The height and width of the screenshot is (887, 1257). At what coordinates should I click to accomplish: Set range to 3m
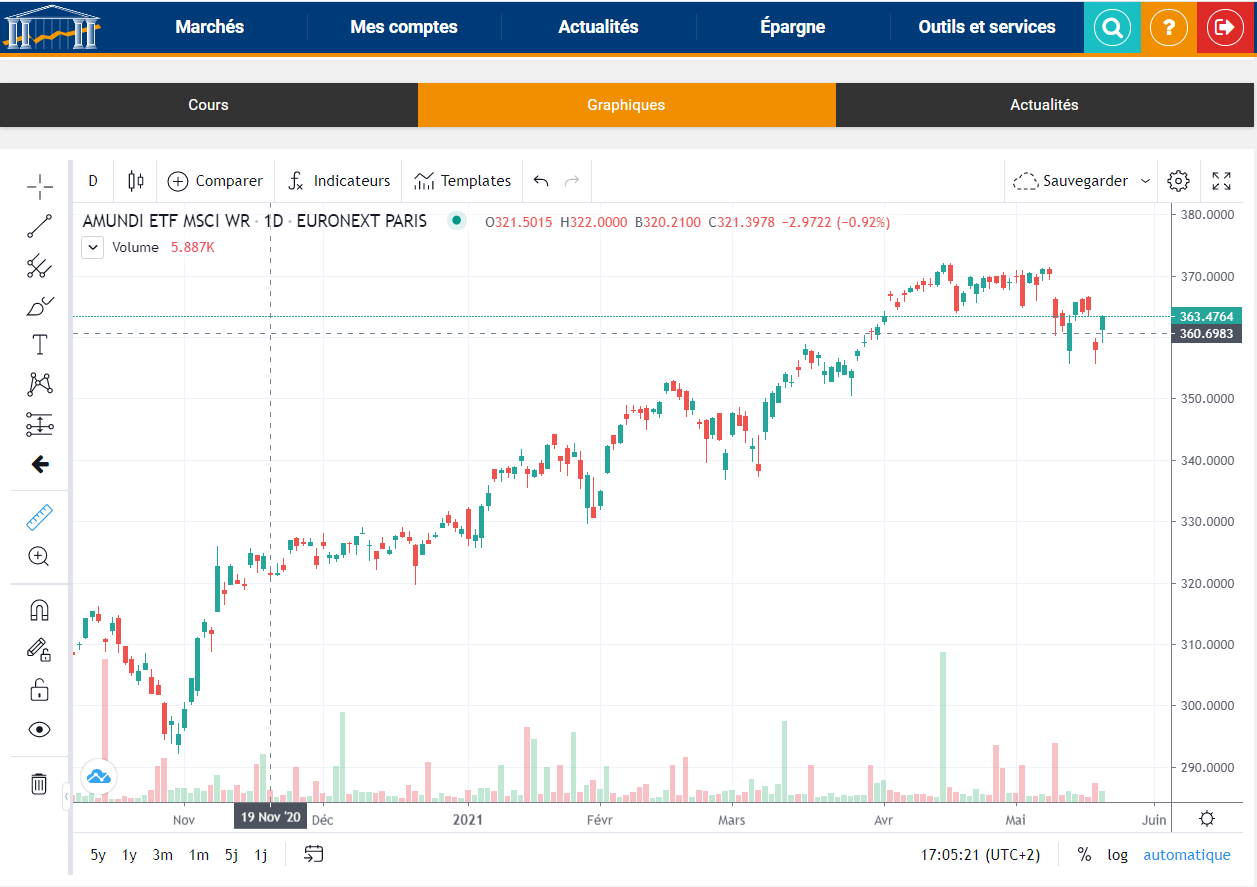162,855
